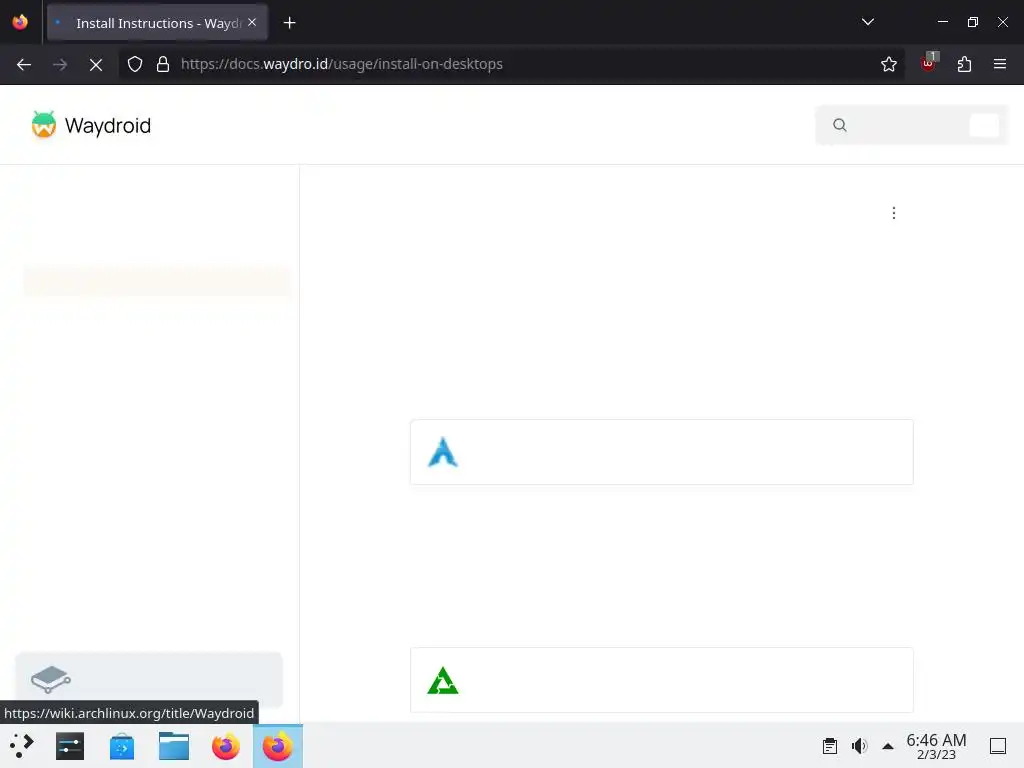1024x768 pixels.
Task: Select the Install Instructions tab
Action: point(157,23)
